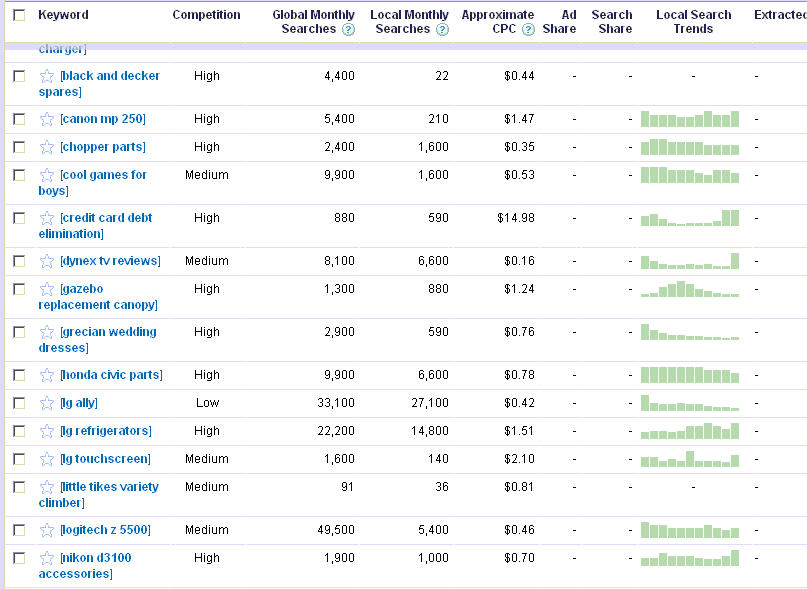
Task: Star the lg ally keyword
Action: [x=47, y=403]
